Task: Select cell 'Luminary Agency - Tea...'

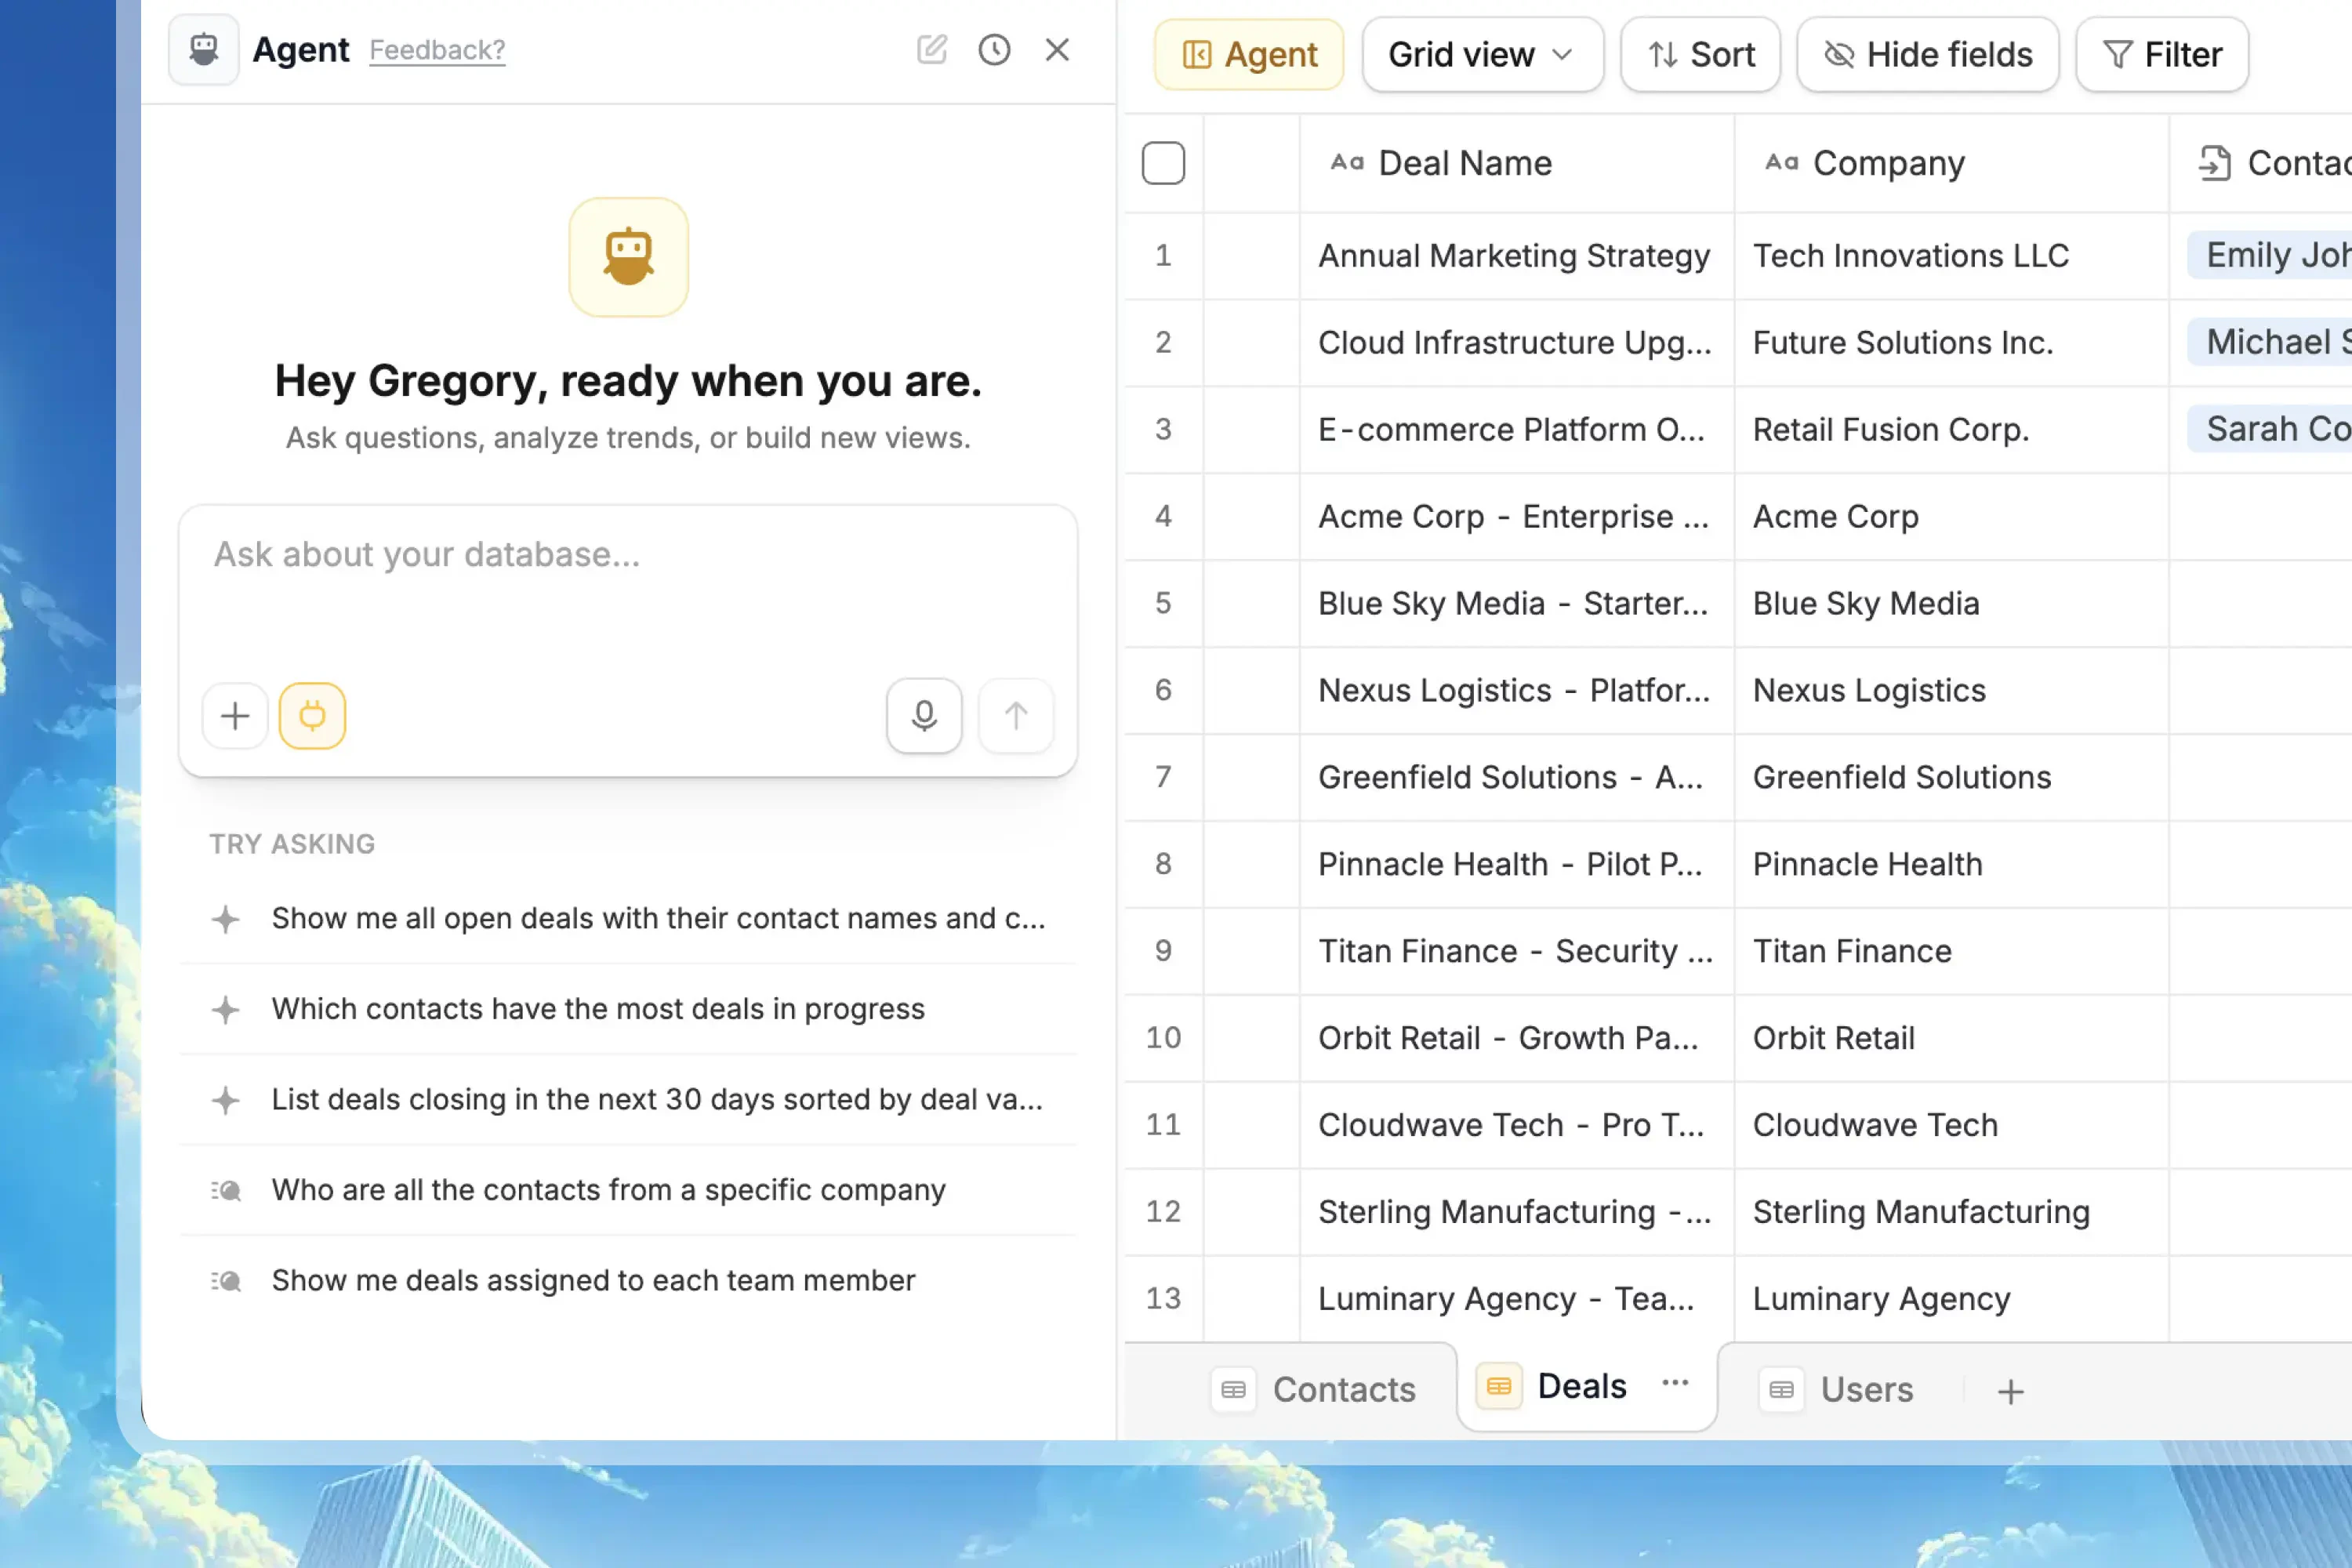Action: (1516, 1299)
